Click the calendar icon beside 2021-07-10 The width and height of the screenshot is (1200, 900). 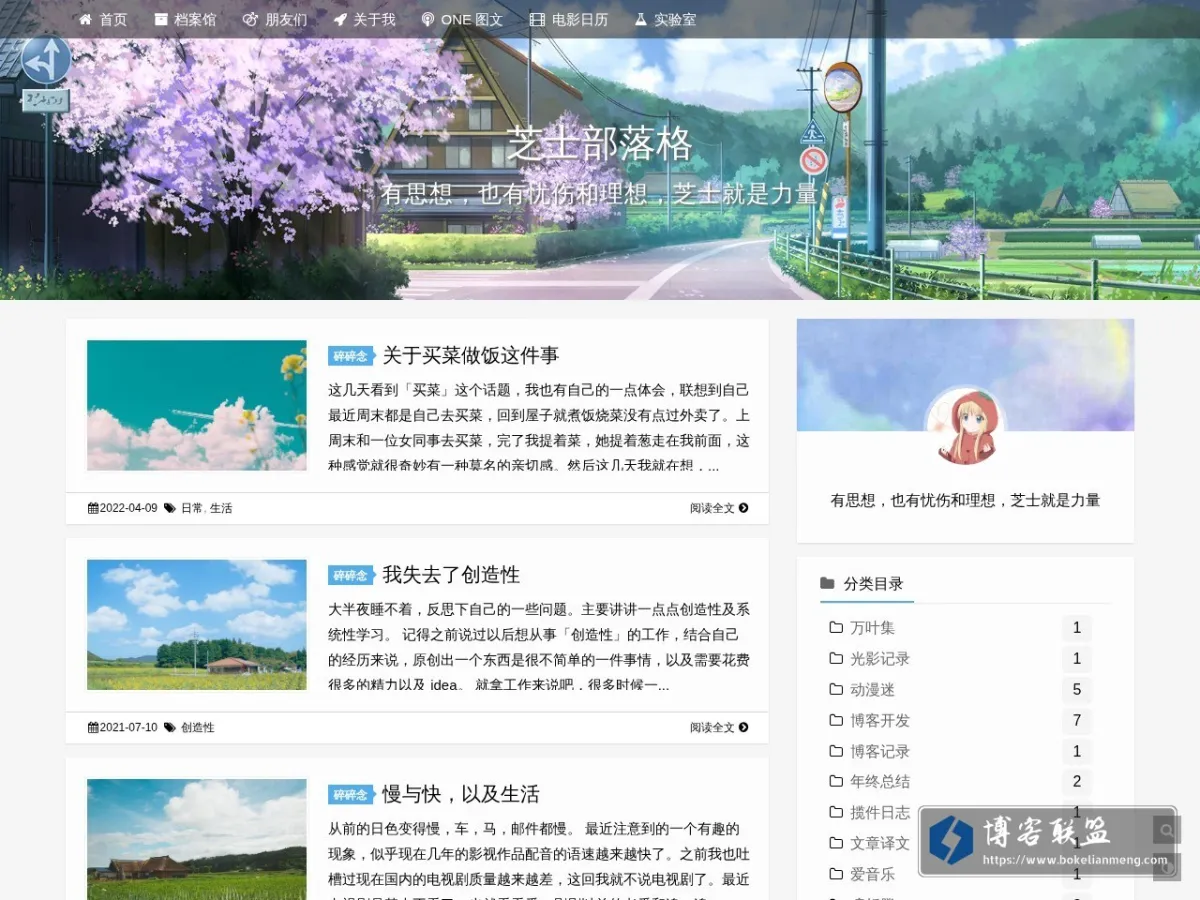coord(93,727)
